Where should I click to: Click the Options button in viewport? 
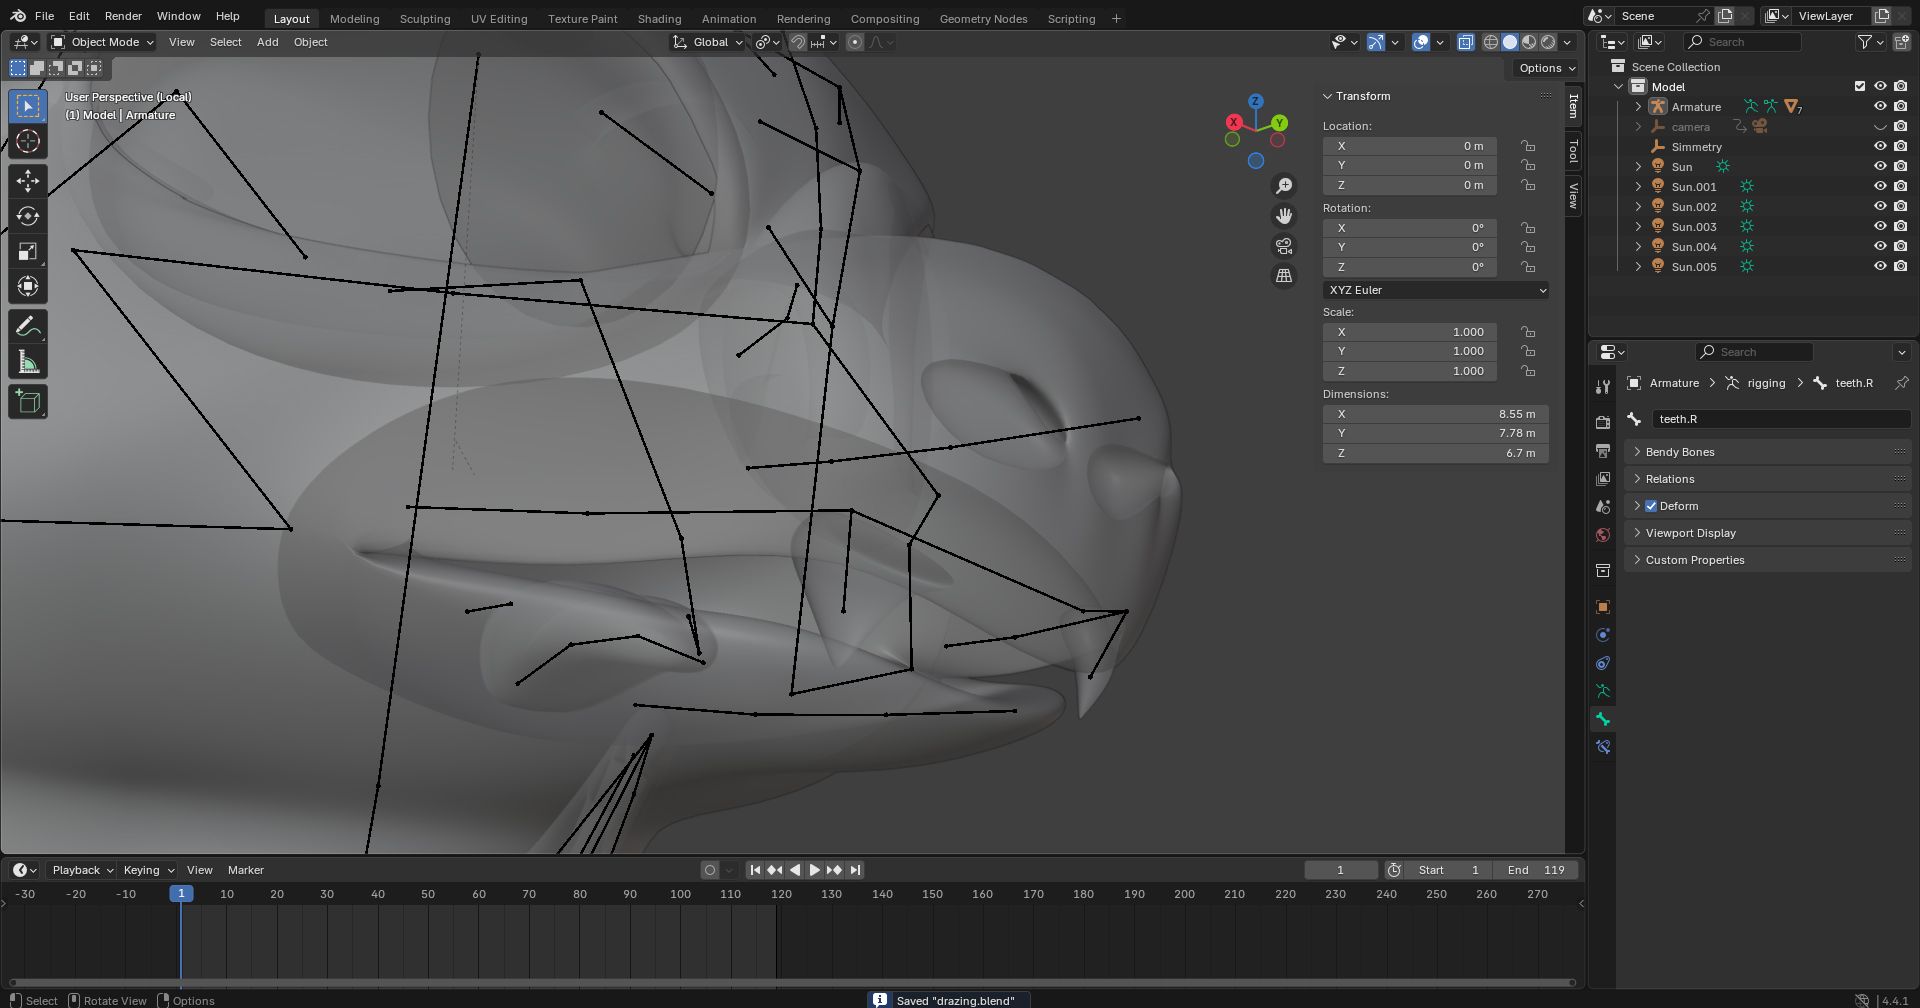1546,68
